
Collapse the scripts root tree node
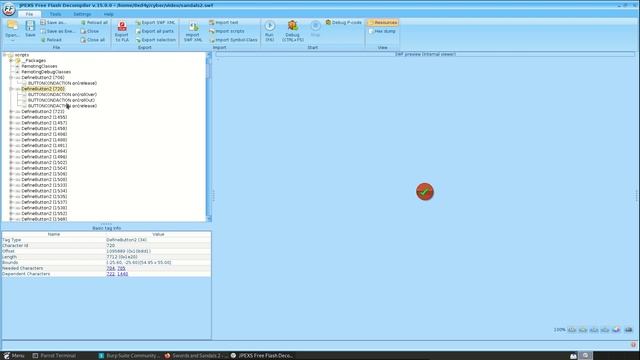[4, 55]
